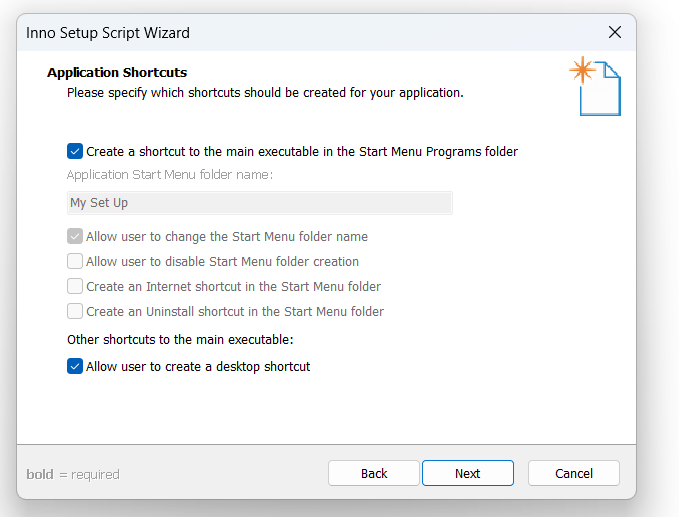The height and width of the screenshot is (517, 679).
Task: Click the My Set Up folder name field
Action: tap(260, 203)
